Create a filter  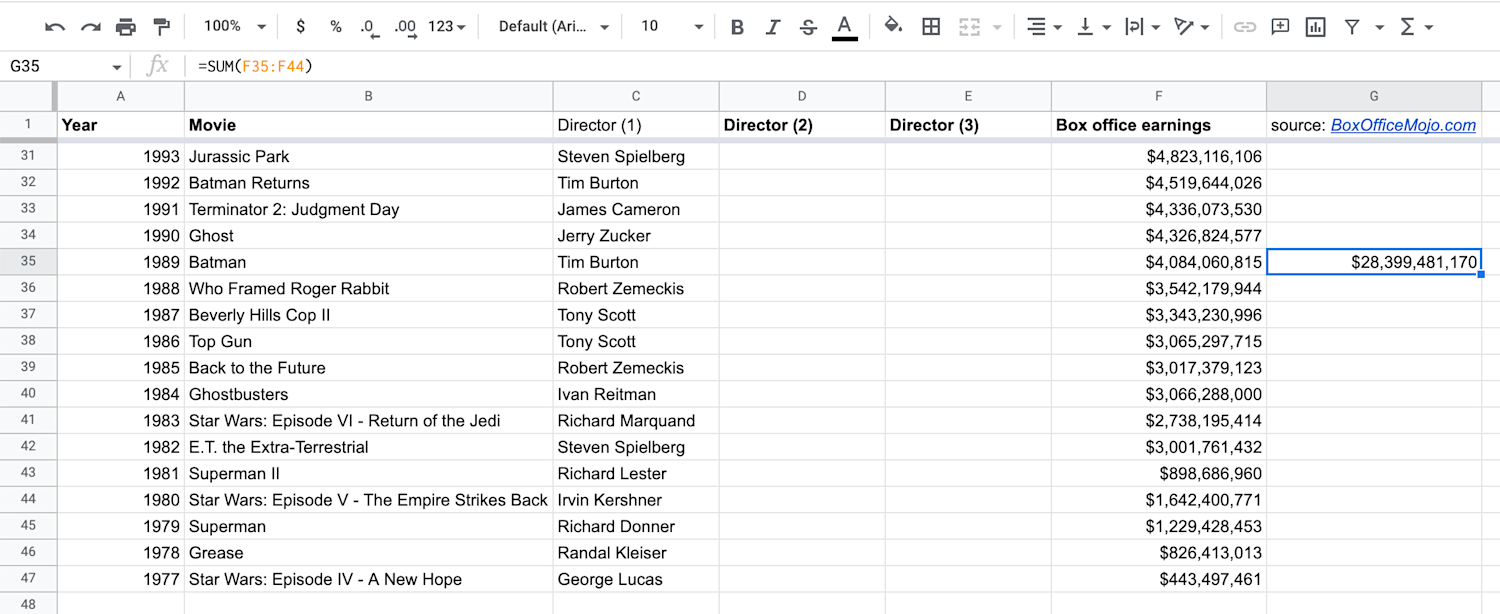[x=1352, y=27]
